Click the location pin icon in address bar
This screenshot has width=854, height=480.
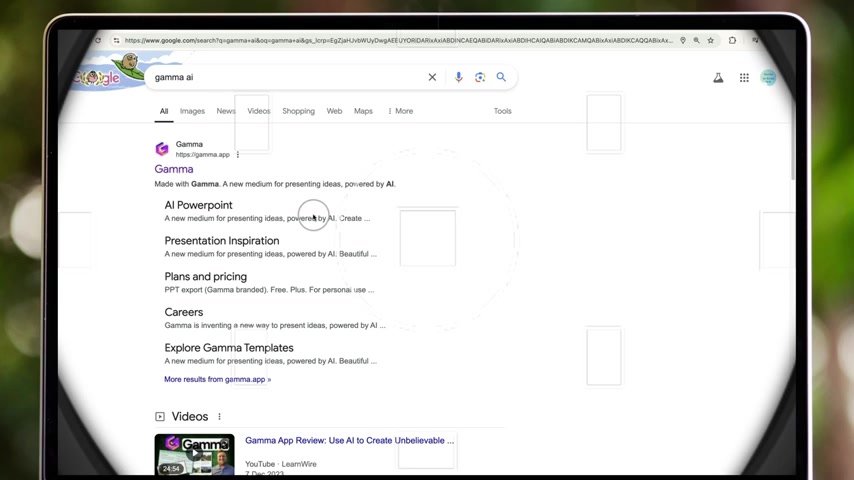(x=682, y=40)
